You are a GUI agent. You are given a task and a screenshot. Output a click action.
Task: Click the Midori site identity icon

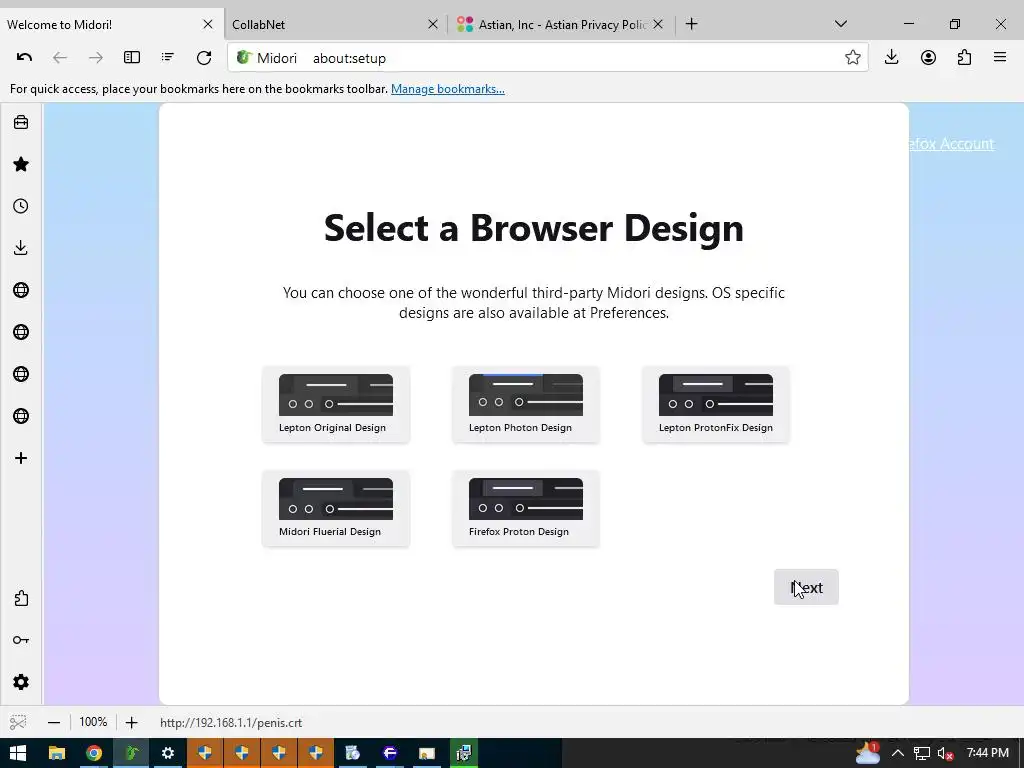pos(244,57)
